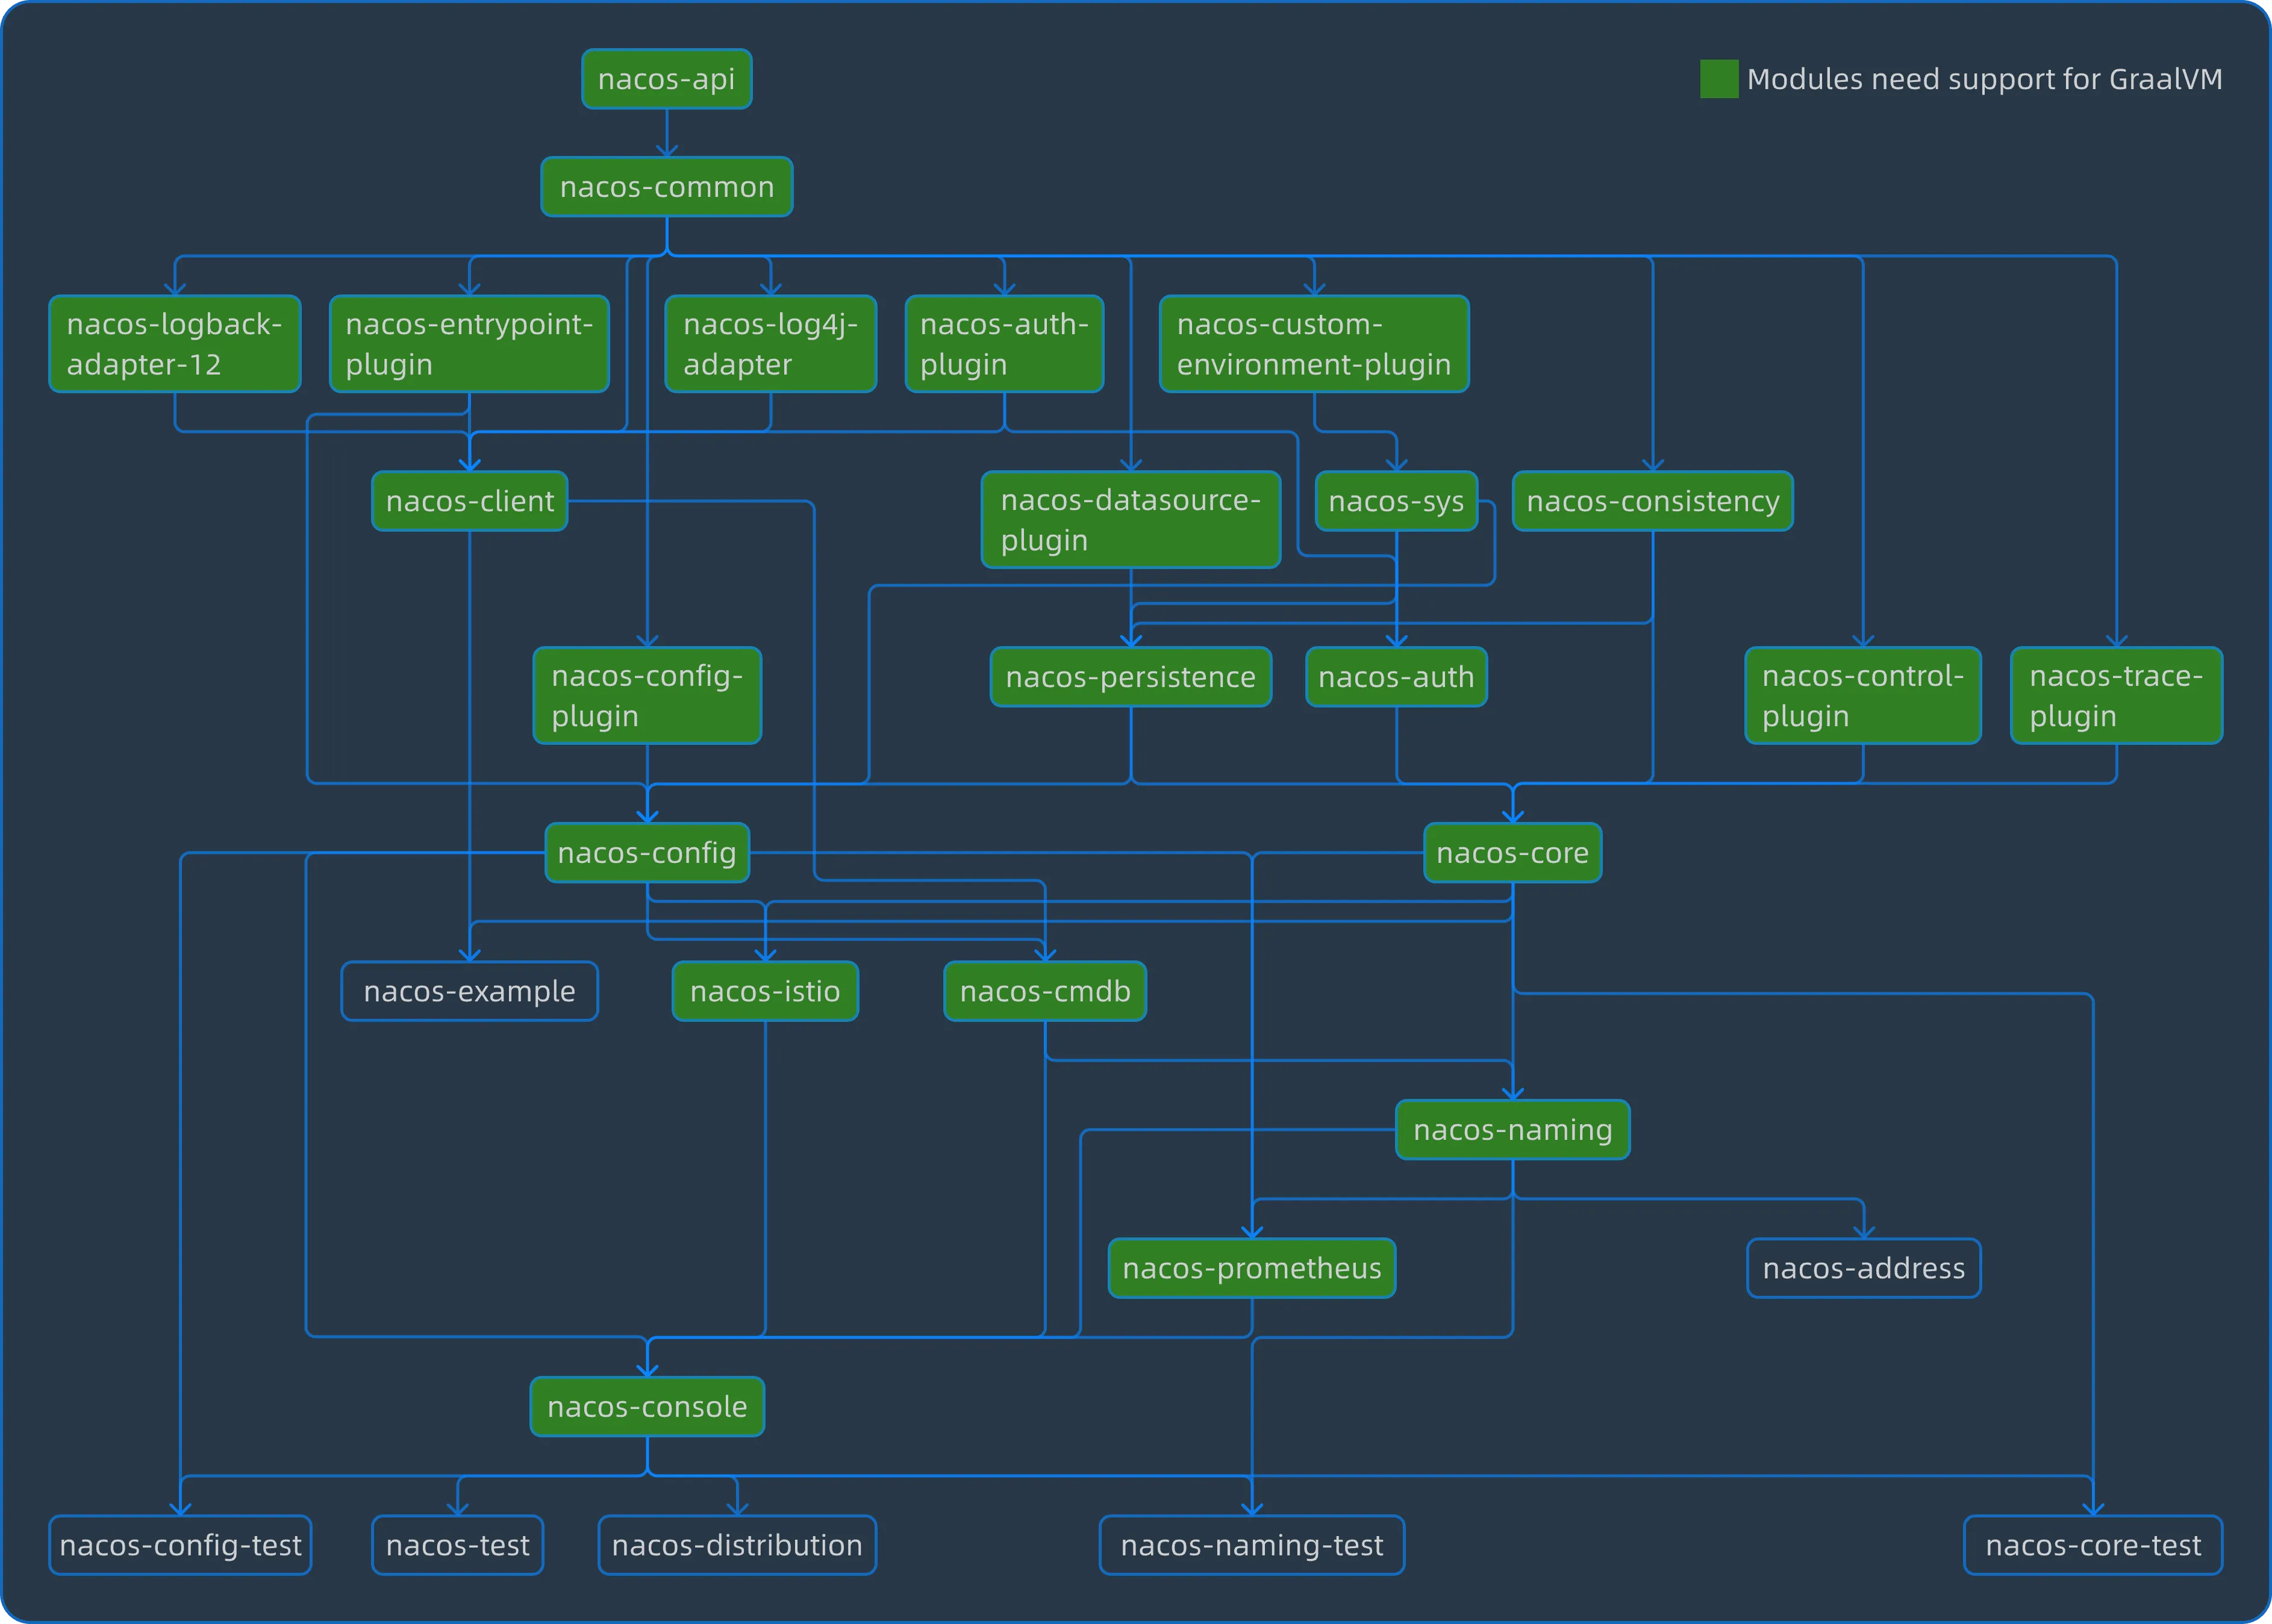This screenshot has width=2272, height=1624.
Task: Select the nacos-naming-test module
Action: tap(1252, 1545)
